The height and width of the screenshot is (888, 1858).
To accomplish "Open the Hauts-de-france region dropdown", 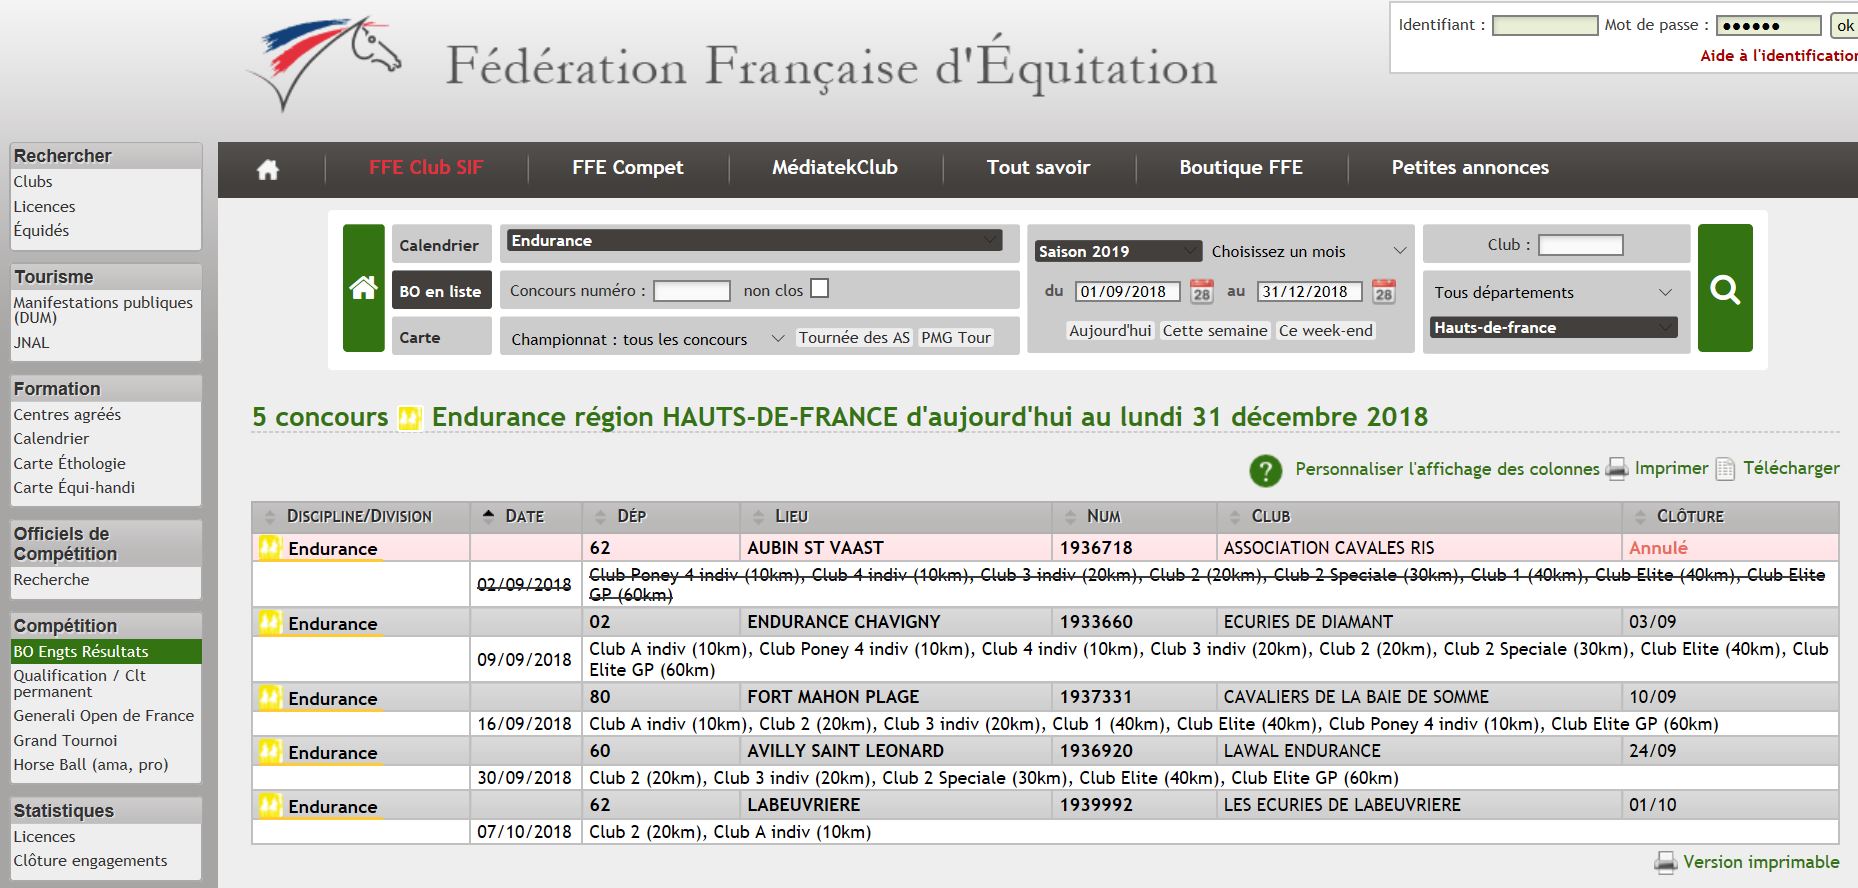I will (1553, 327).
